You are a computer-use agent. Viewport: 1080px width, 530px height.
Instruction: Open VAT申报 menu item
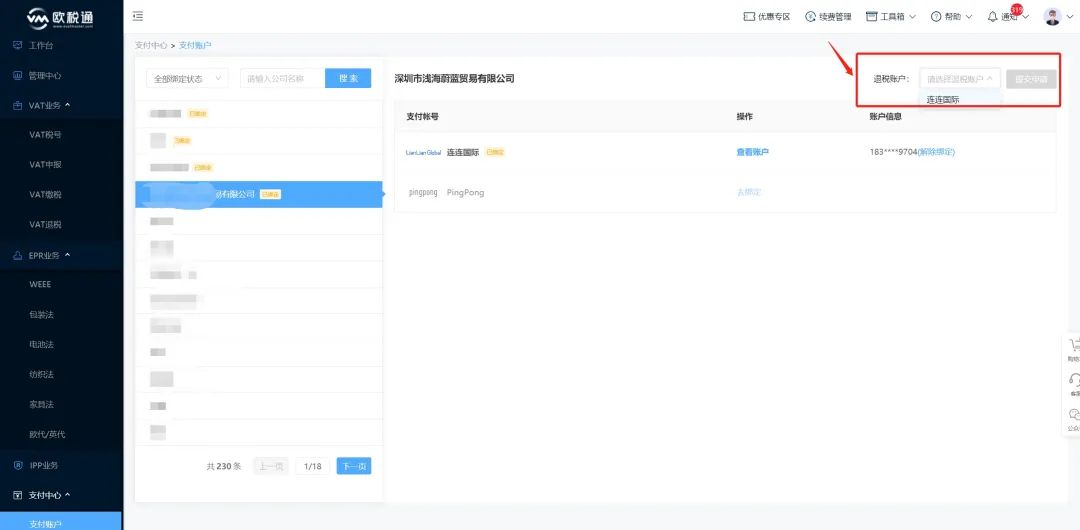click(45, 165)
